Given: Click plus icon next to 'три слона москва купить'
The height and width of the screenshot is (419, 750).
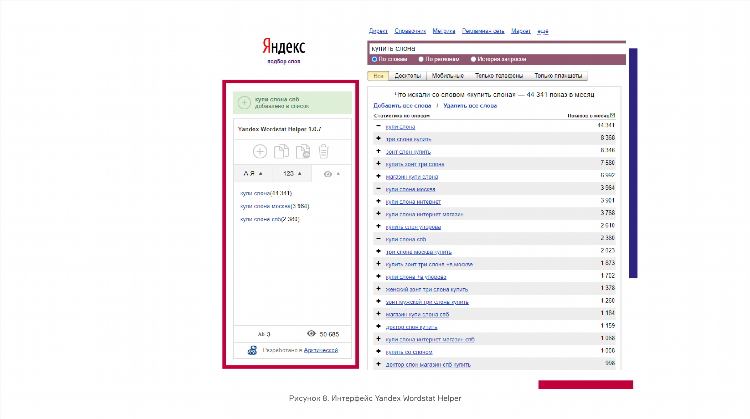Looking at the screenshot, I should coord(378,251).
